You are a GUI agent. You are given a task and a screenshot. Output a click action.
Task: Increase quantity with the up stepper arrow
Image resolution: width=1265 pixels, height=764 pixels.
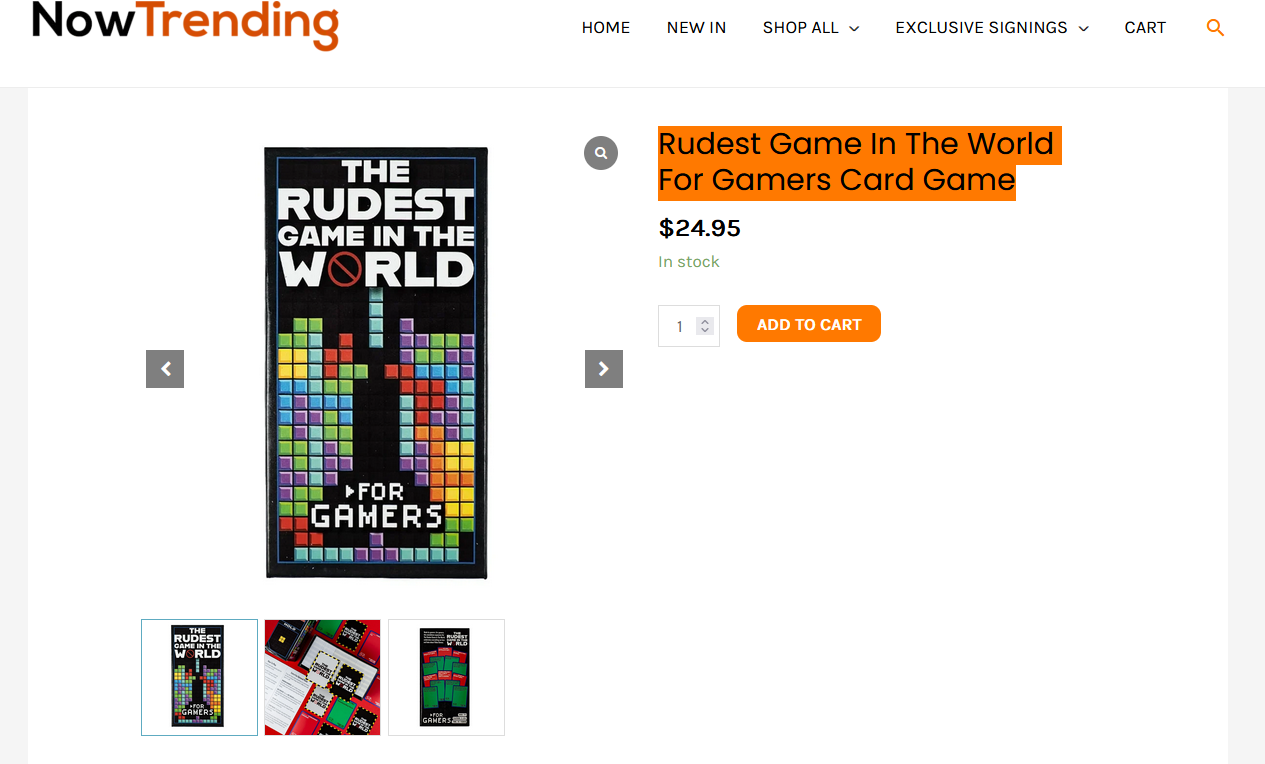click(x=705, y=321)
